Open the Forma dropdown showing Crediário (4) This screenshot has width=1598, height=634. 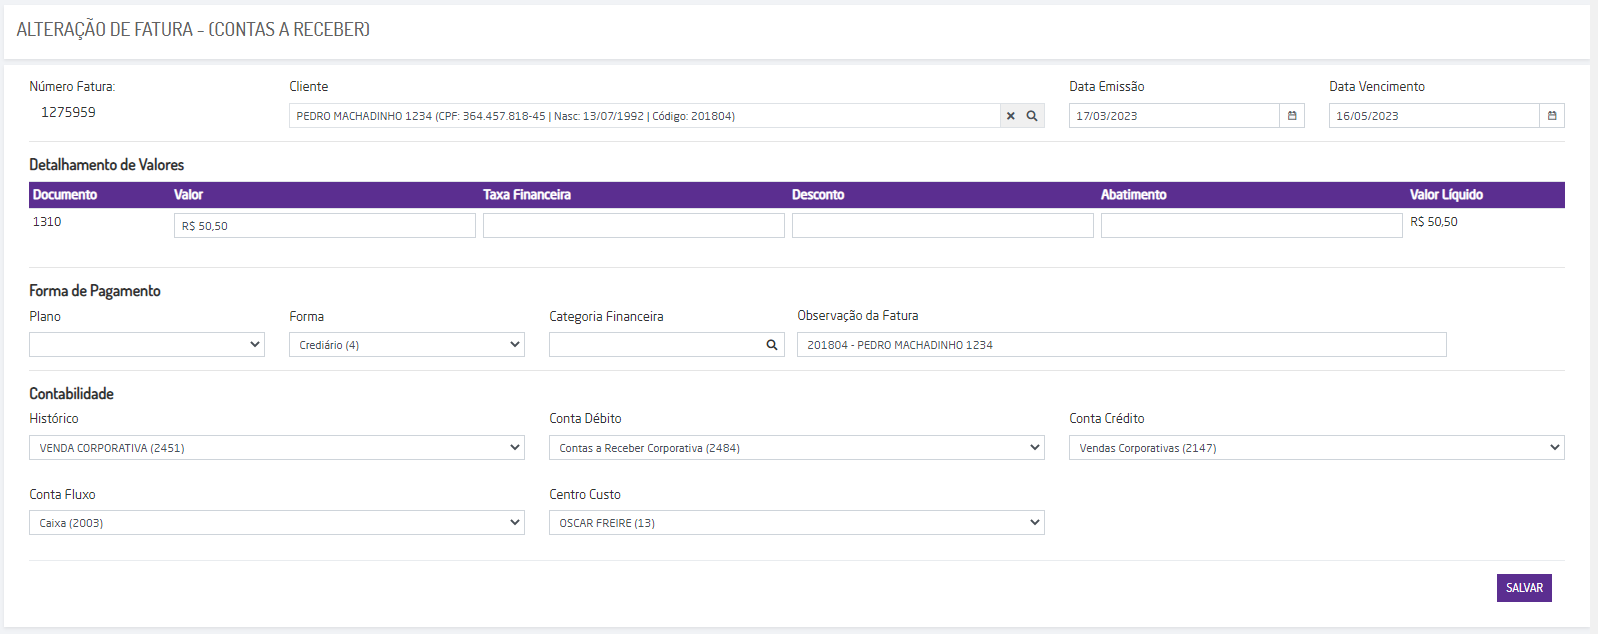(x=407, y=345)
